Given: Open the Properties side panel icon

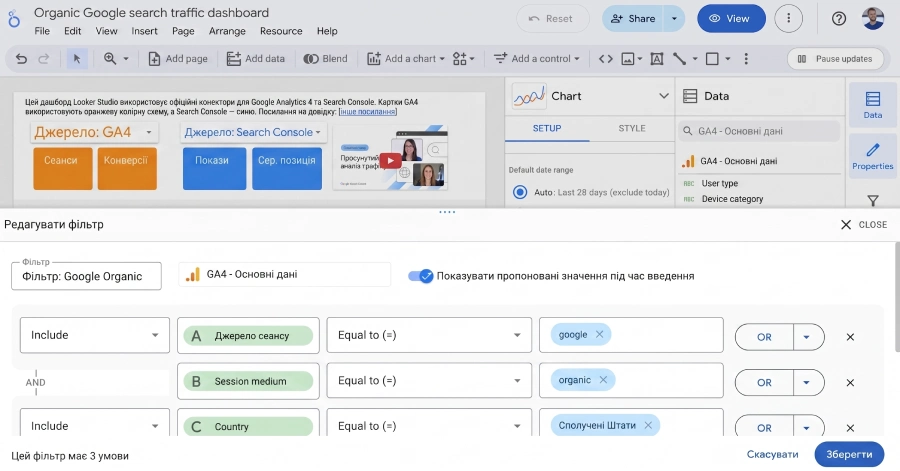Looking at the screenshot, I should (x=872, y=156).
